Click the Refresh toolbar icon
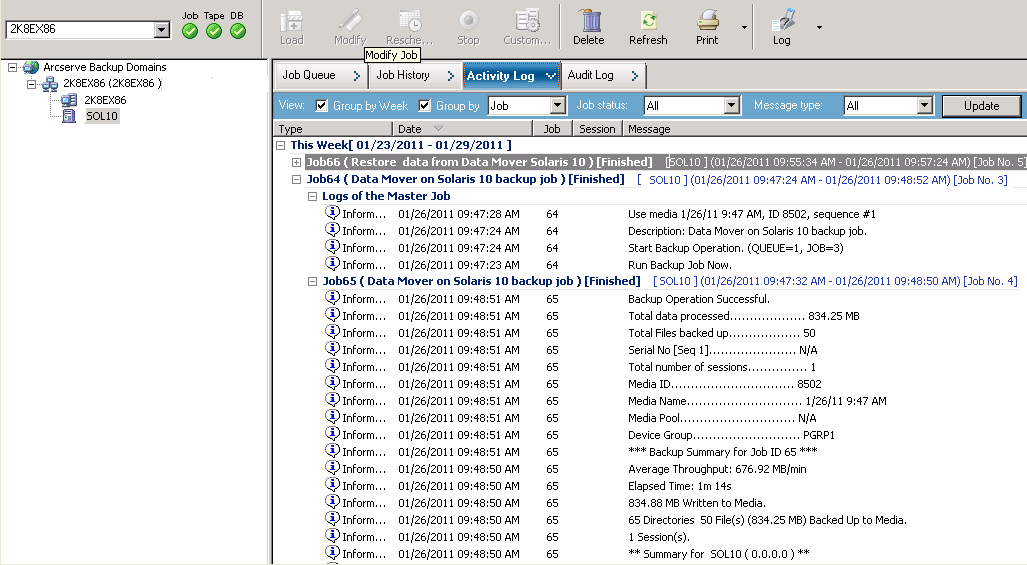 [x=648, y=21]
